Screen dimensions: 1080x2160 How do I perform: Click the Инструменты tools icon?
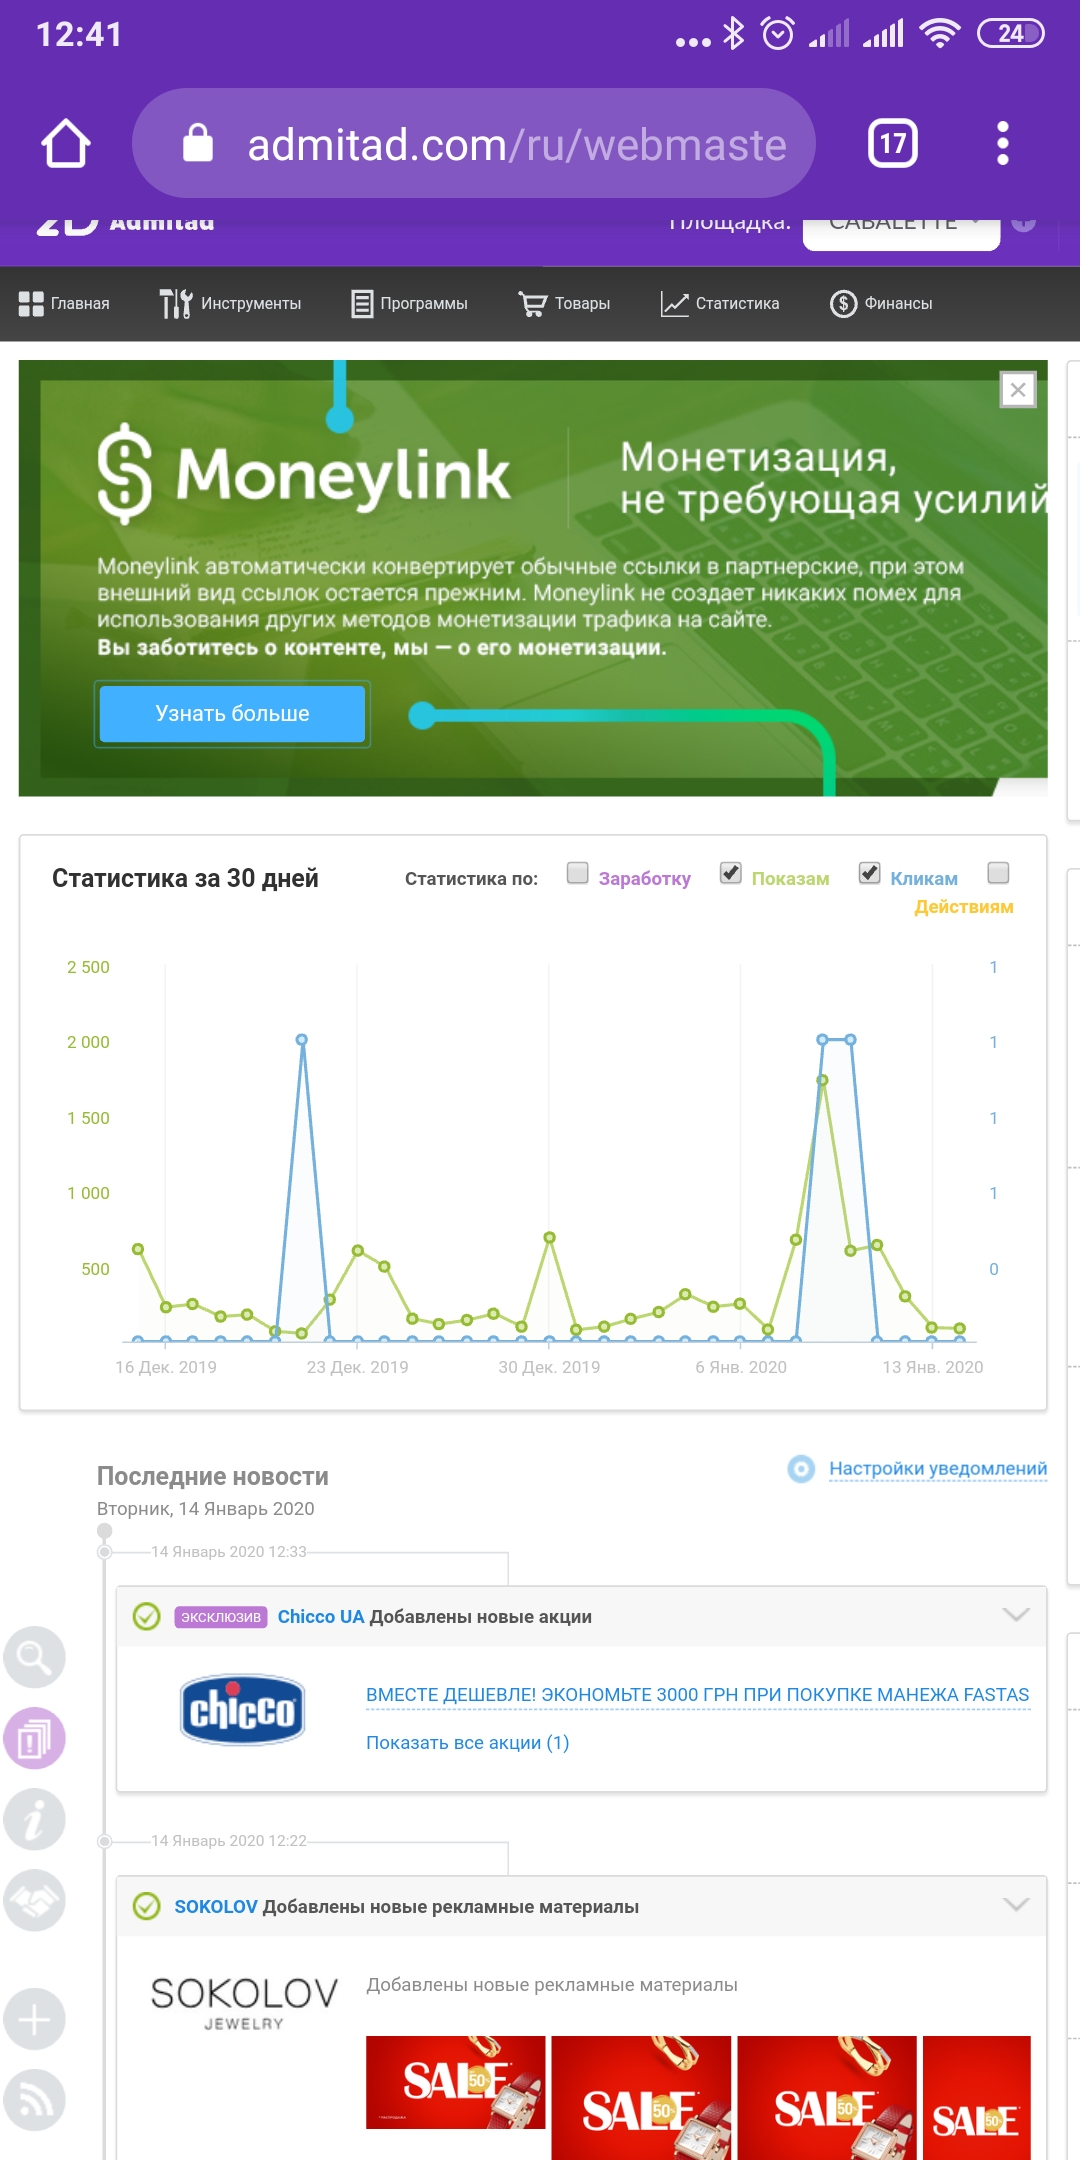(x=176, y=304)
